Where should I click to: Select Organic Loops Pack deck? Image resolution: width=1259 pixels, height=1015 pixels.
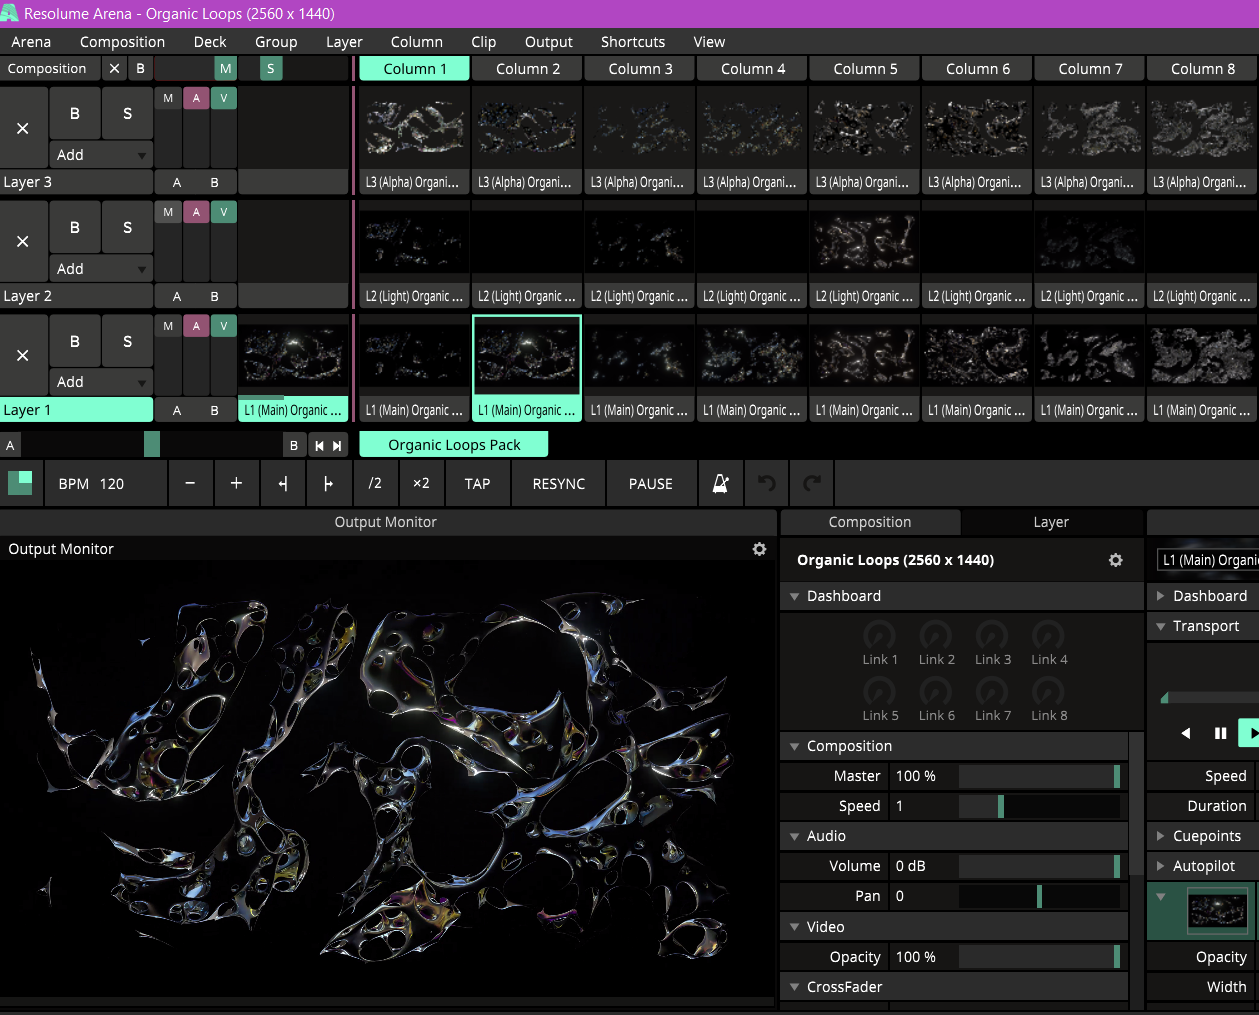[454, 445]
